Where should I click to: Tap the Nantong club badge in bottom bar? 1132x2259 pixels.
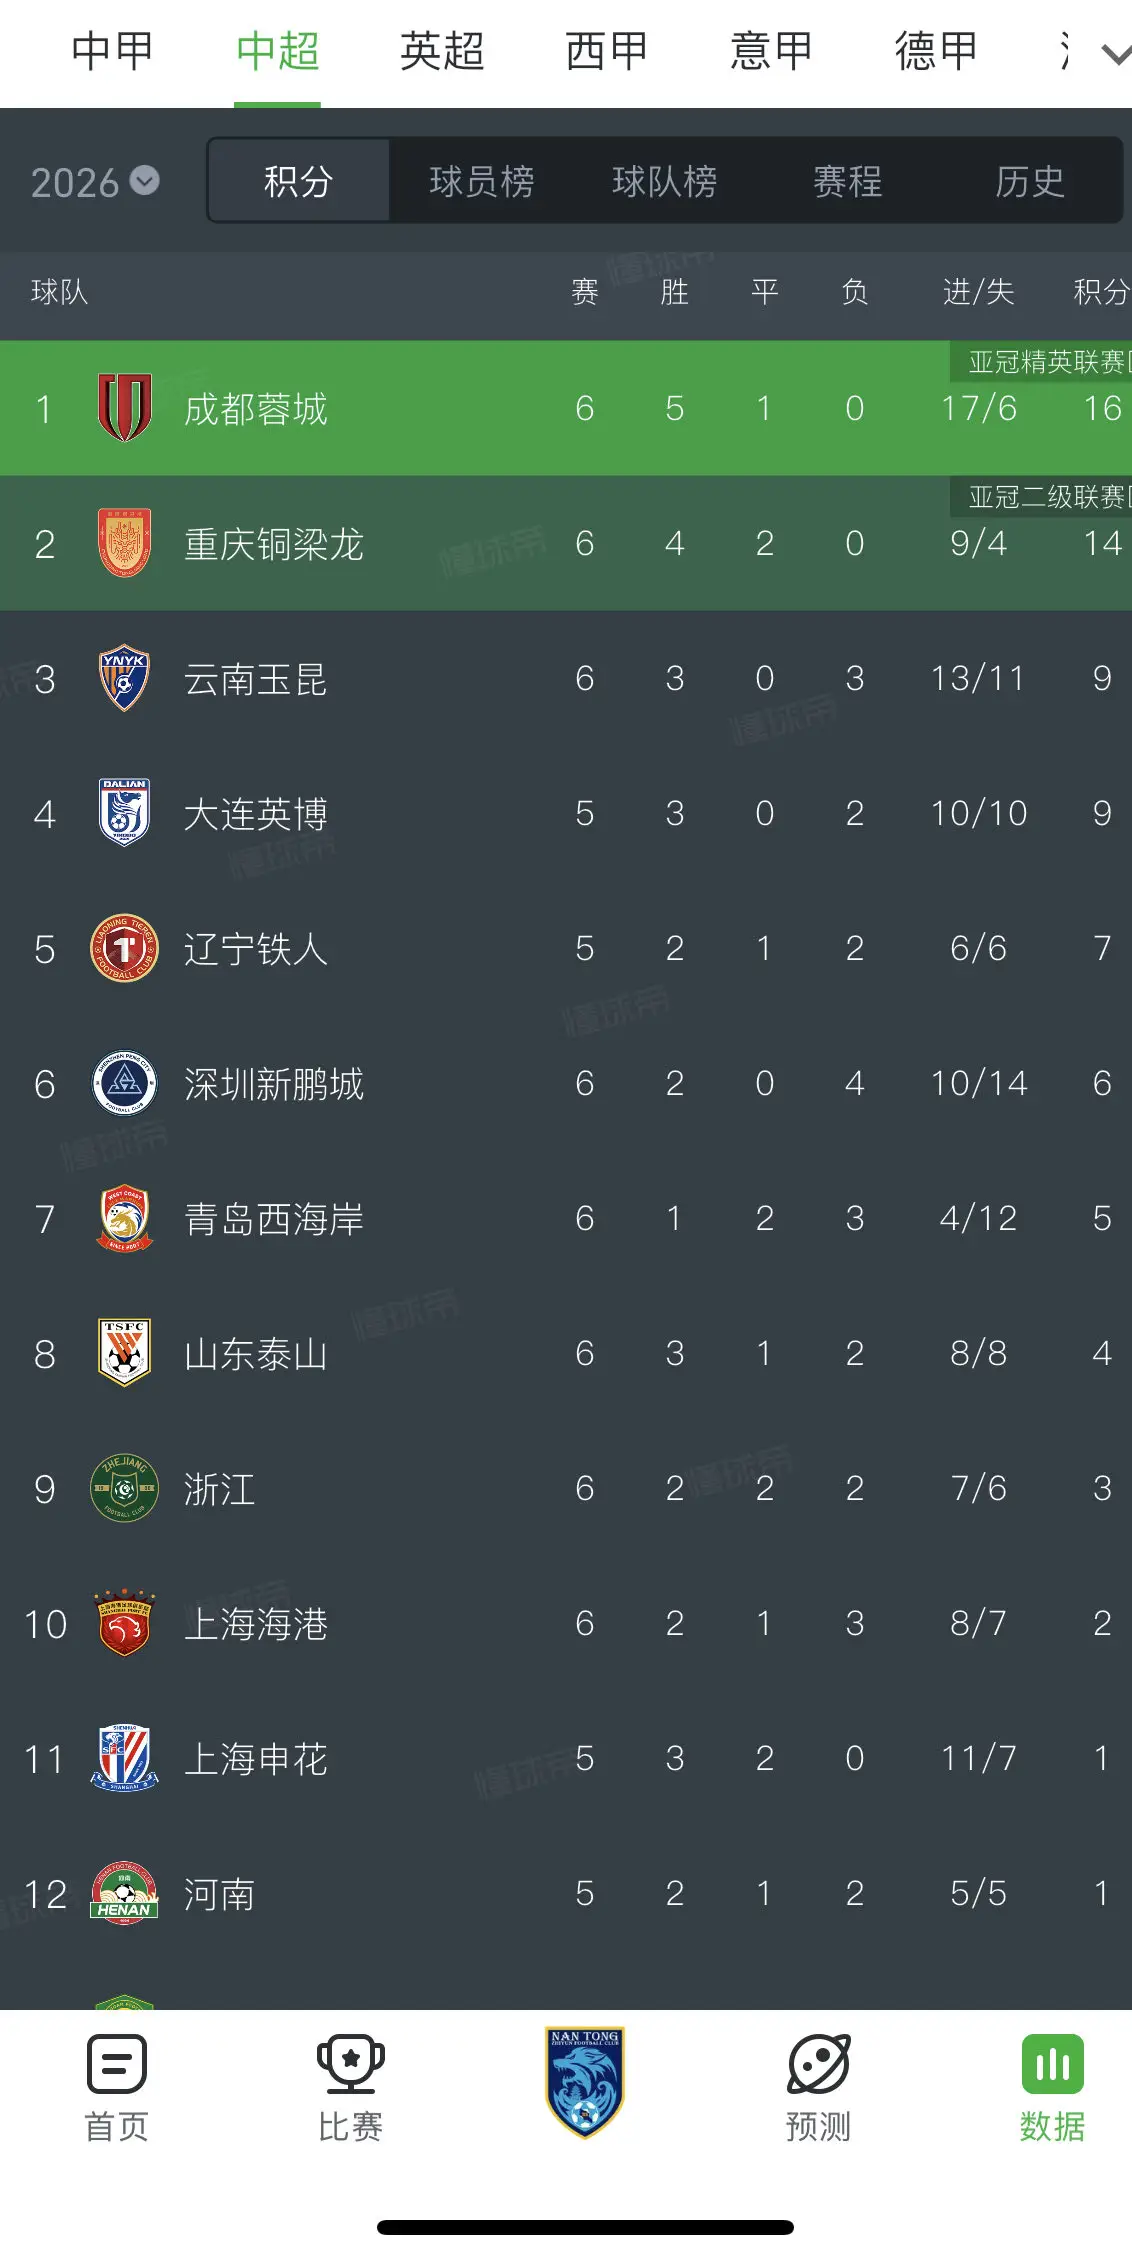pyautogui.click(x=585, y=2082)
